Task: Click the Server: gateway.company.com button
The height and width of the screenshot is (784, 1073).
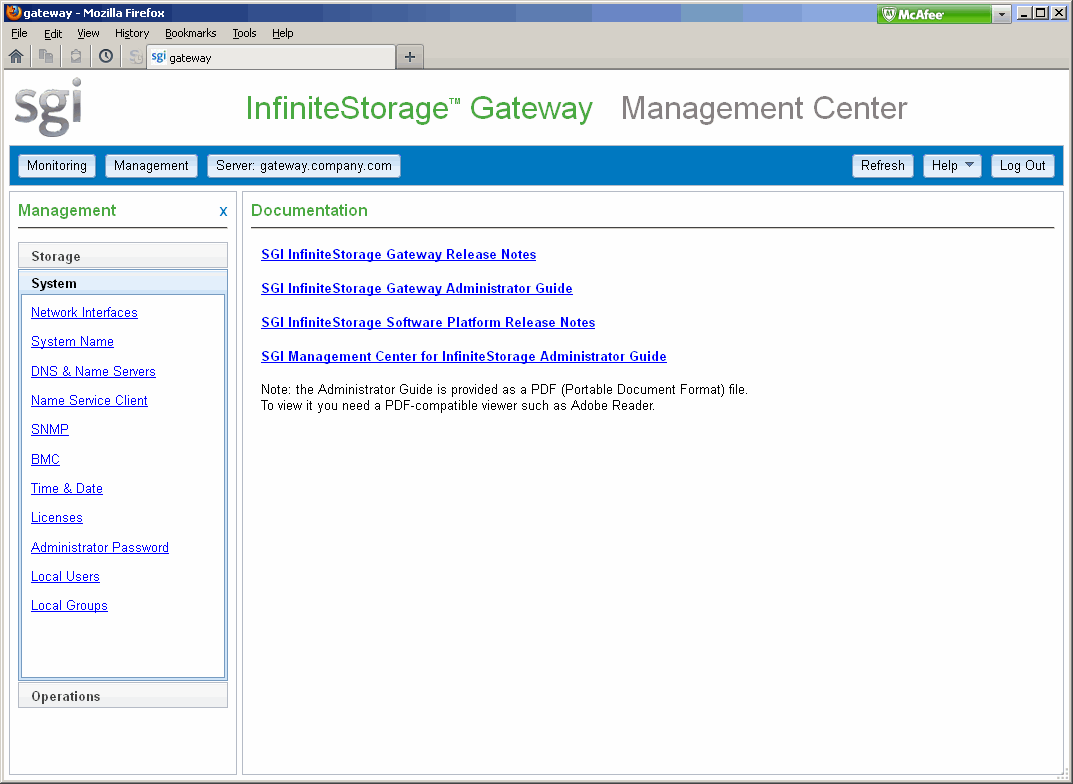Action: point(304,166)
